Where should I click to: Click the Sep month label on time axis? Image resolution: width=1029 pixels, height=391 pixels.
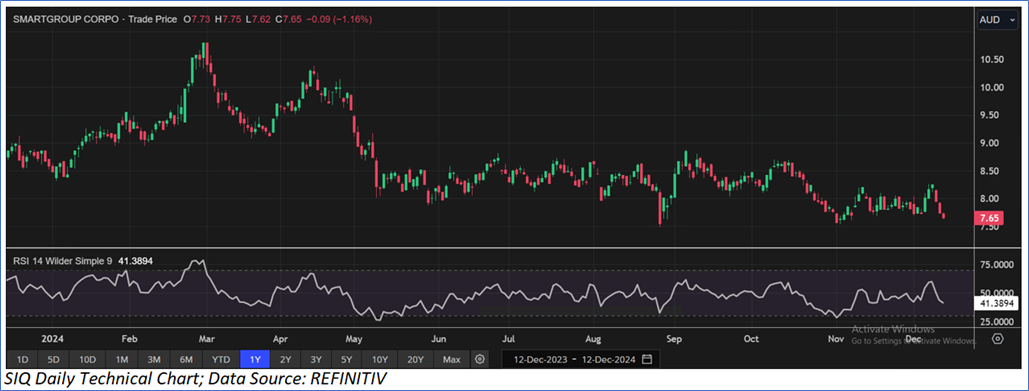pyautogui.click(x=675, y=340)
